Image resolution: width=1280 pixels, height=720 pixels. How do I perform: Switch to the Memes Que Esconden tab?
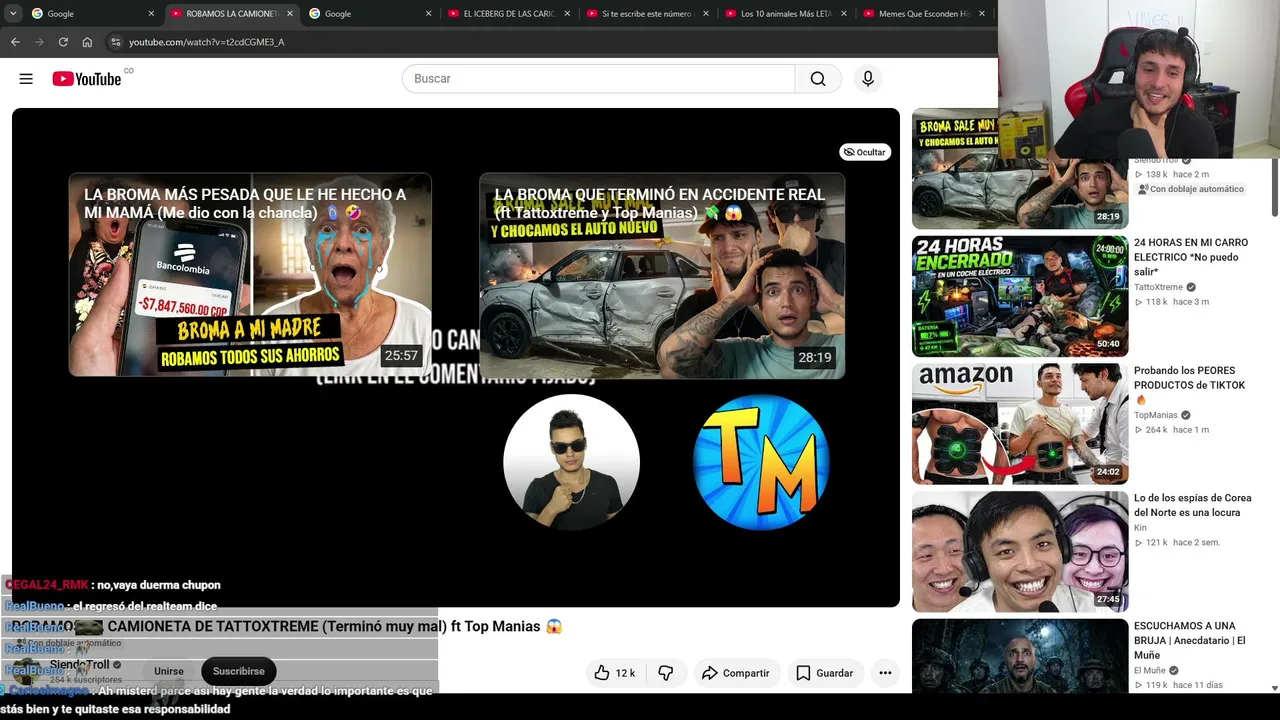(x=924, y=14)
